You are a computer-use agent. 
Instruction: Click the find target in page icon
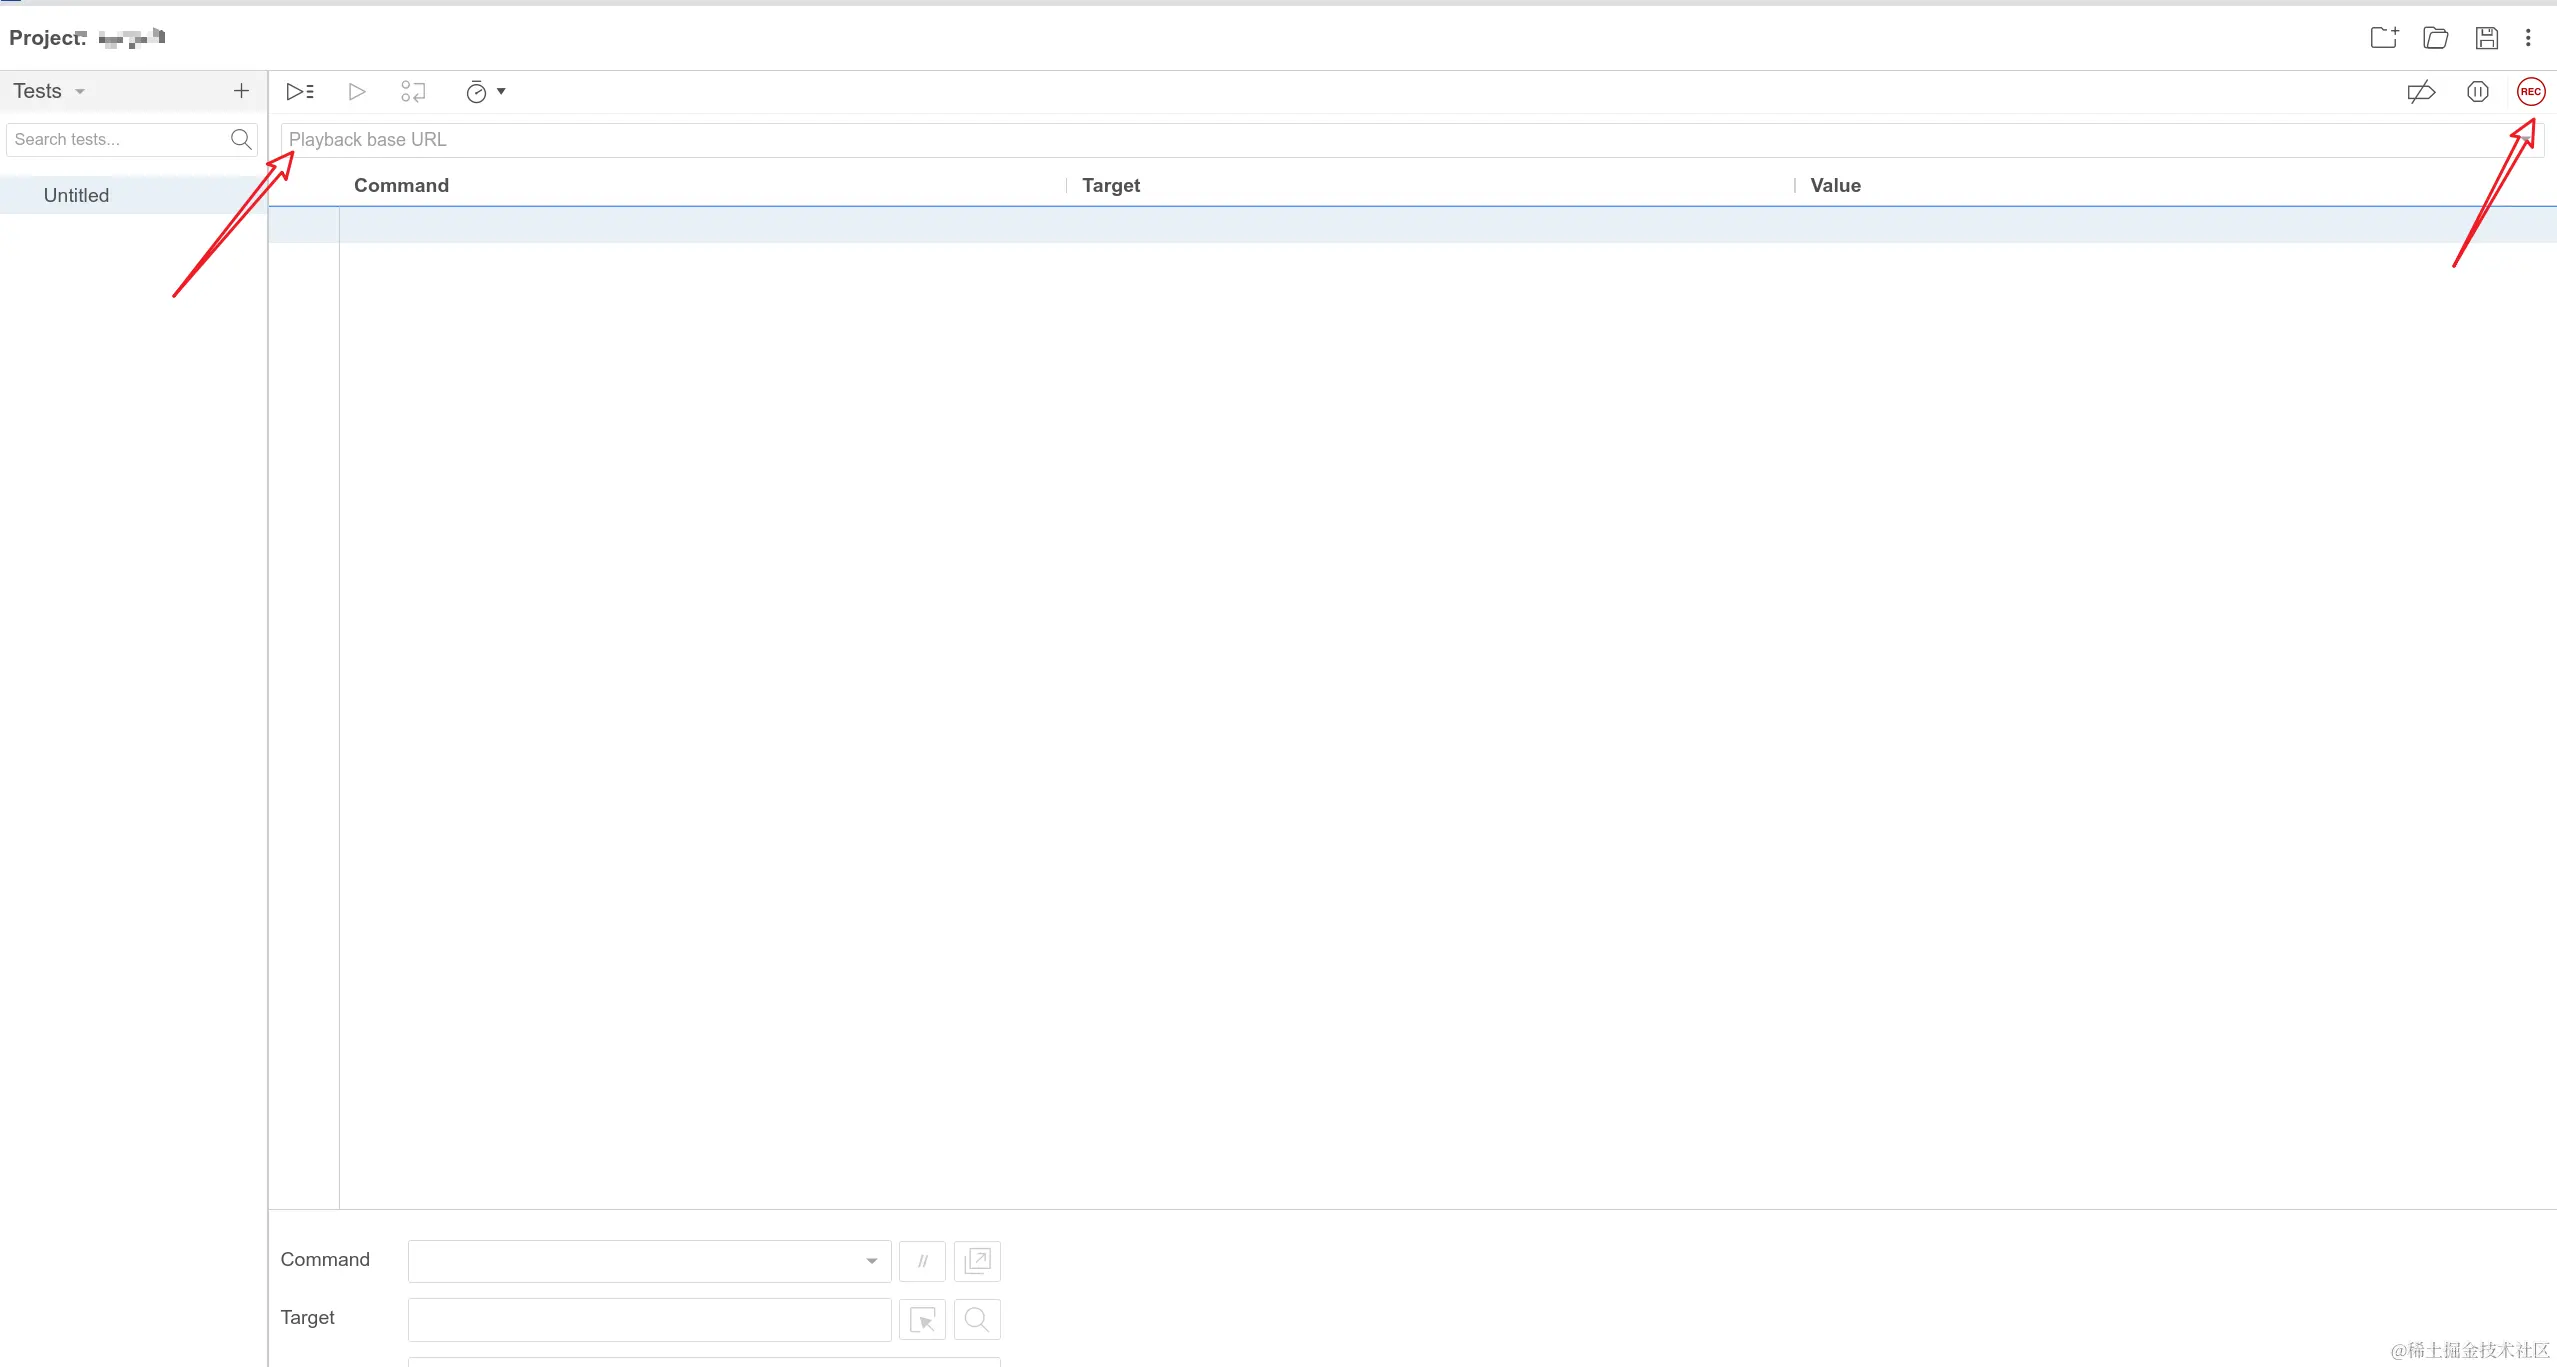(977, 1320)
